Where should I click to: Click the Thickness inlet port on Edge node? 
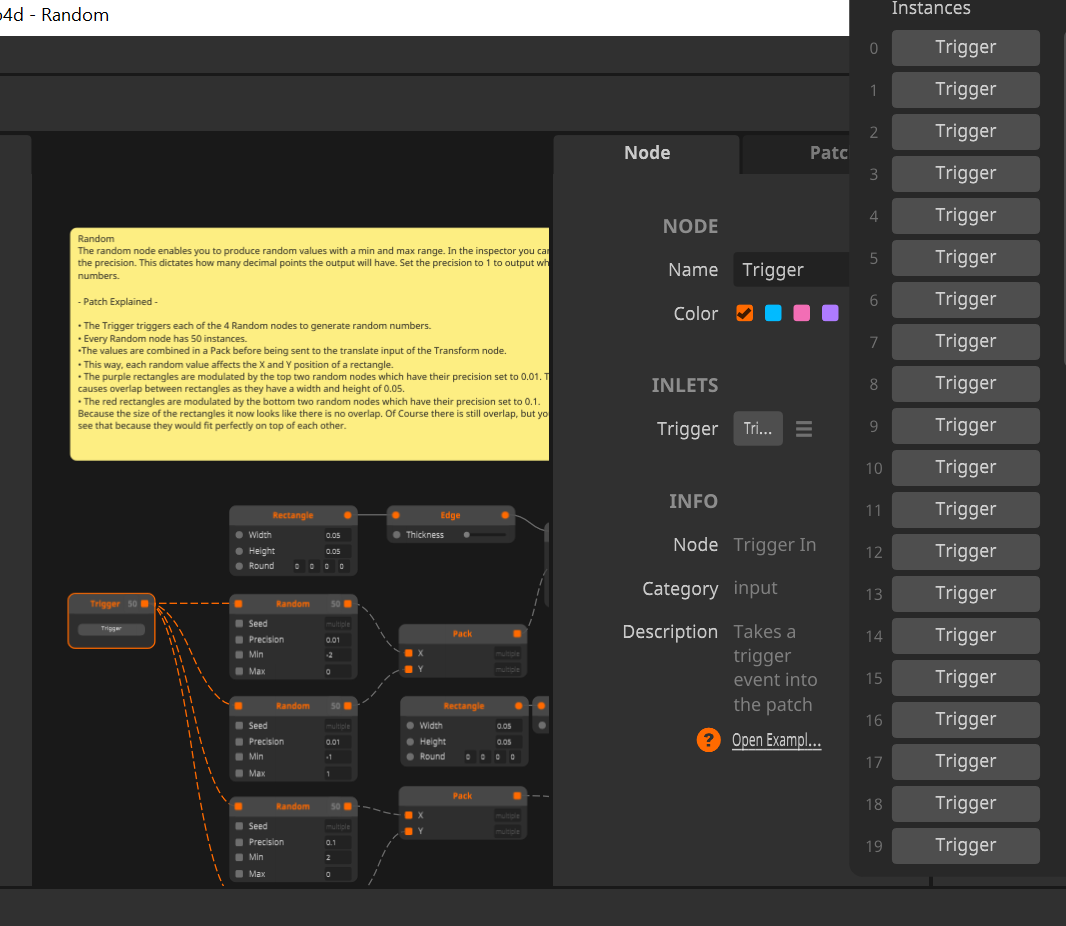396,535
